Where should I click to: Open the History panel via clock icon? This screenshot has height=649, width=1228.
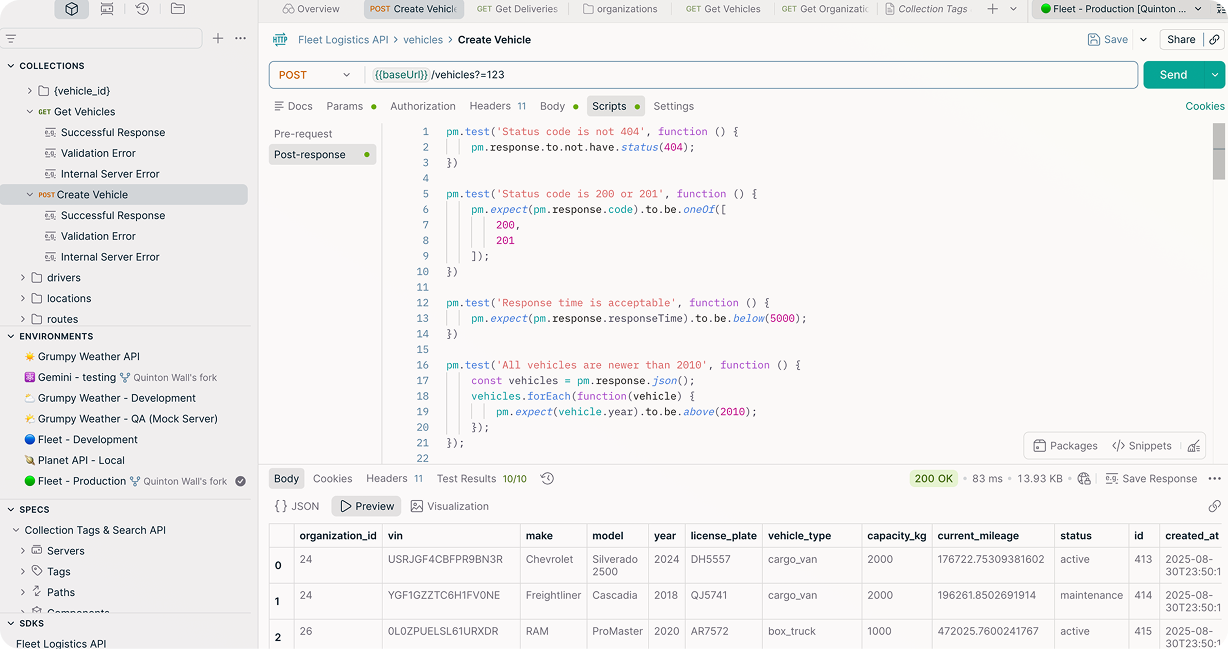143,8
